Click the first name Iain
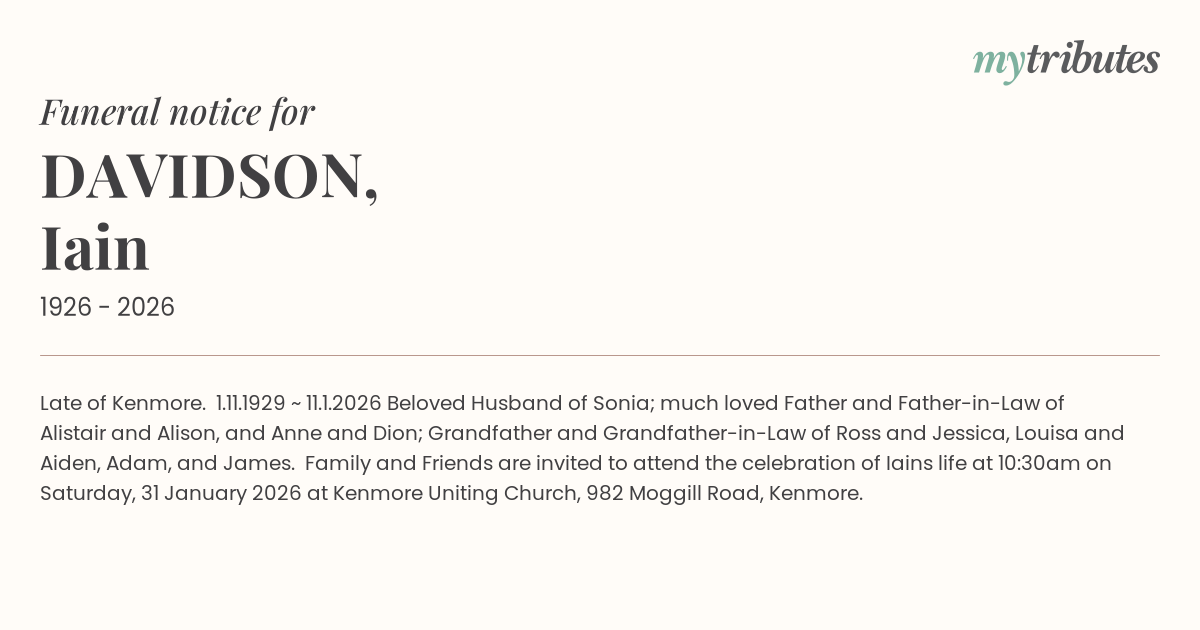Screen dimensions: 1200x630 click(x=95, y=249)
